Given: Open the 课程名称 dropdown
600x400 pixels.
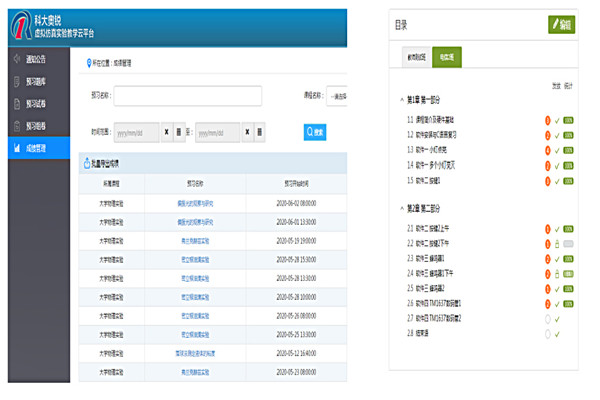Looking at the screenshot, I should 336,96.
